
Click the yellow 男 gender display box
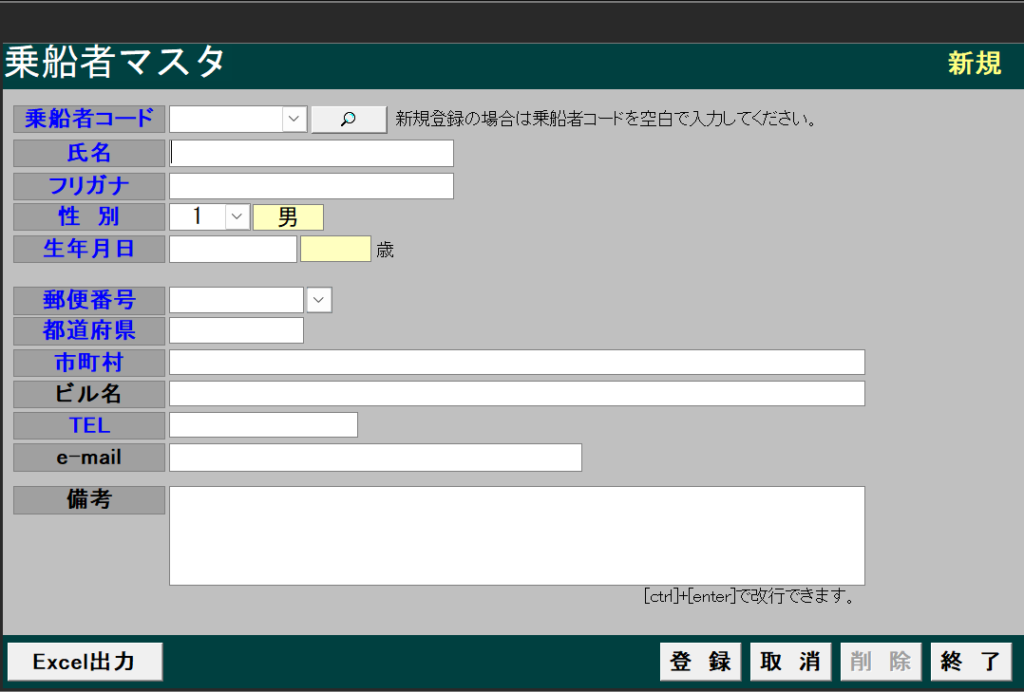(288, 217)
